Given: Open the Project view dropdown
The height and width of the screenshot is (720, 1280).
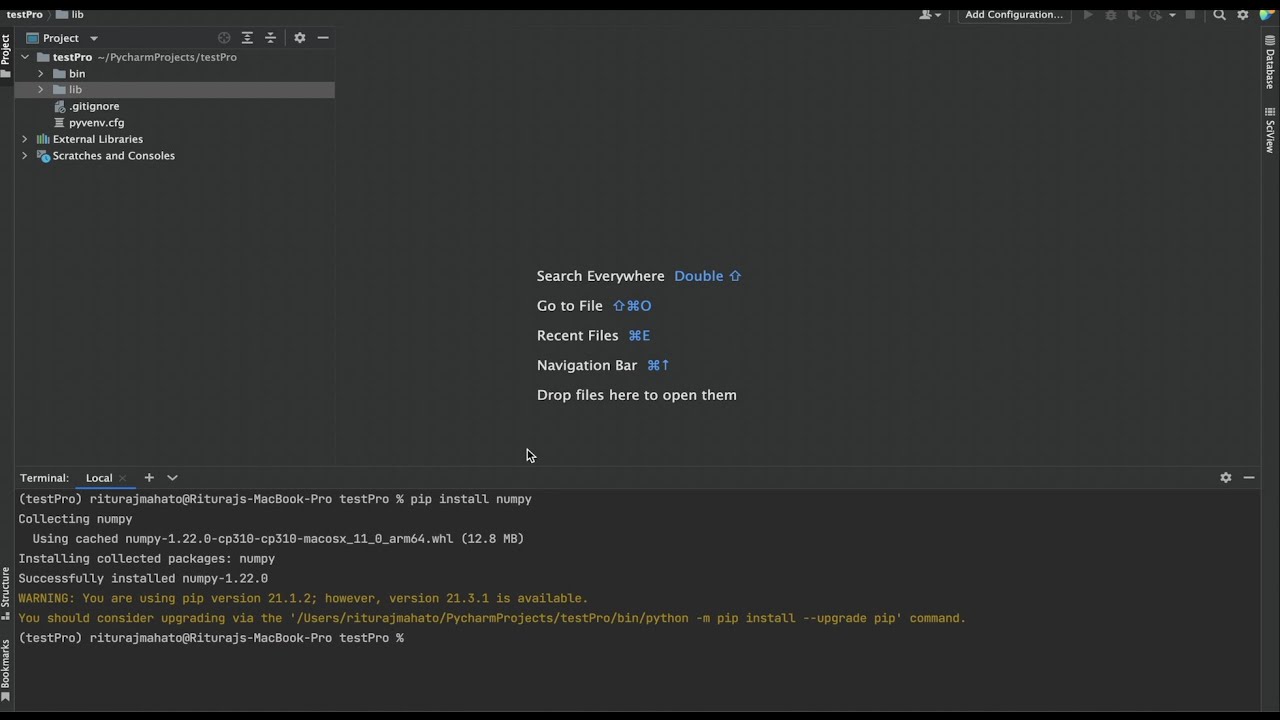Looking at the screenshot, I should click(64, 38).
